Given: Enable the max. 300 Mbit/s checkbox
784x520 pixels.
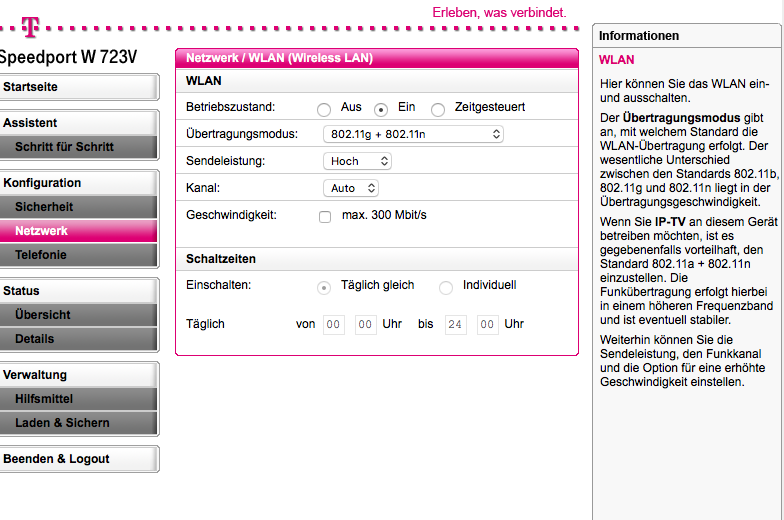Looking at the screenshot, I should (x=325, y=216).
